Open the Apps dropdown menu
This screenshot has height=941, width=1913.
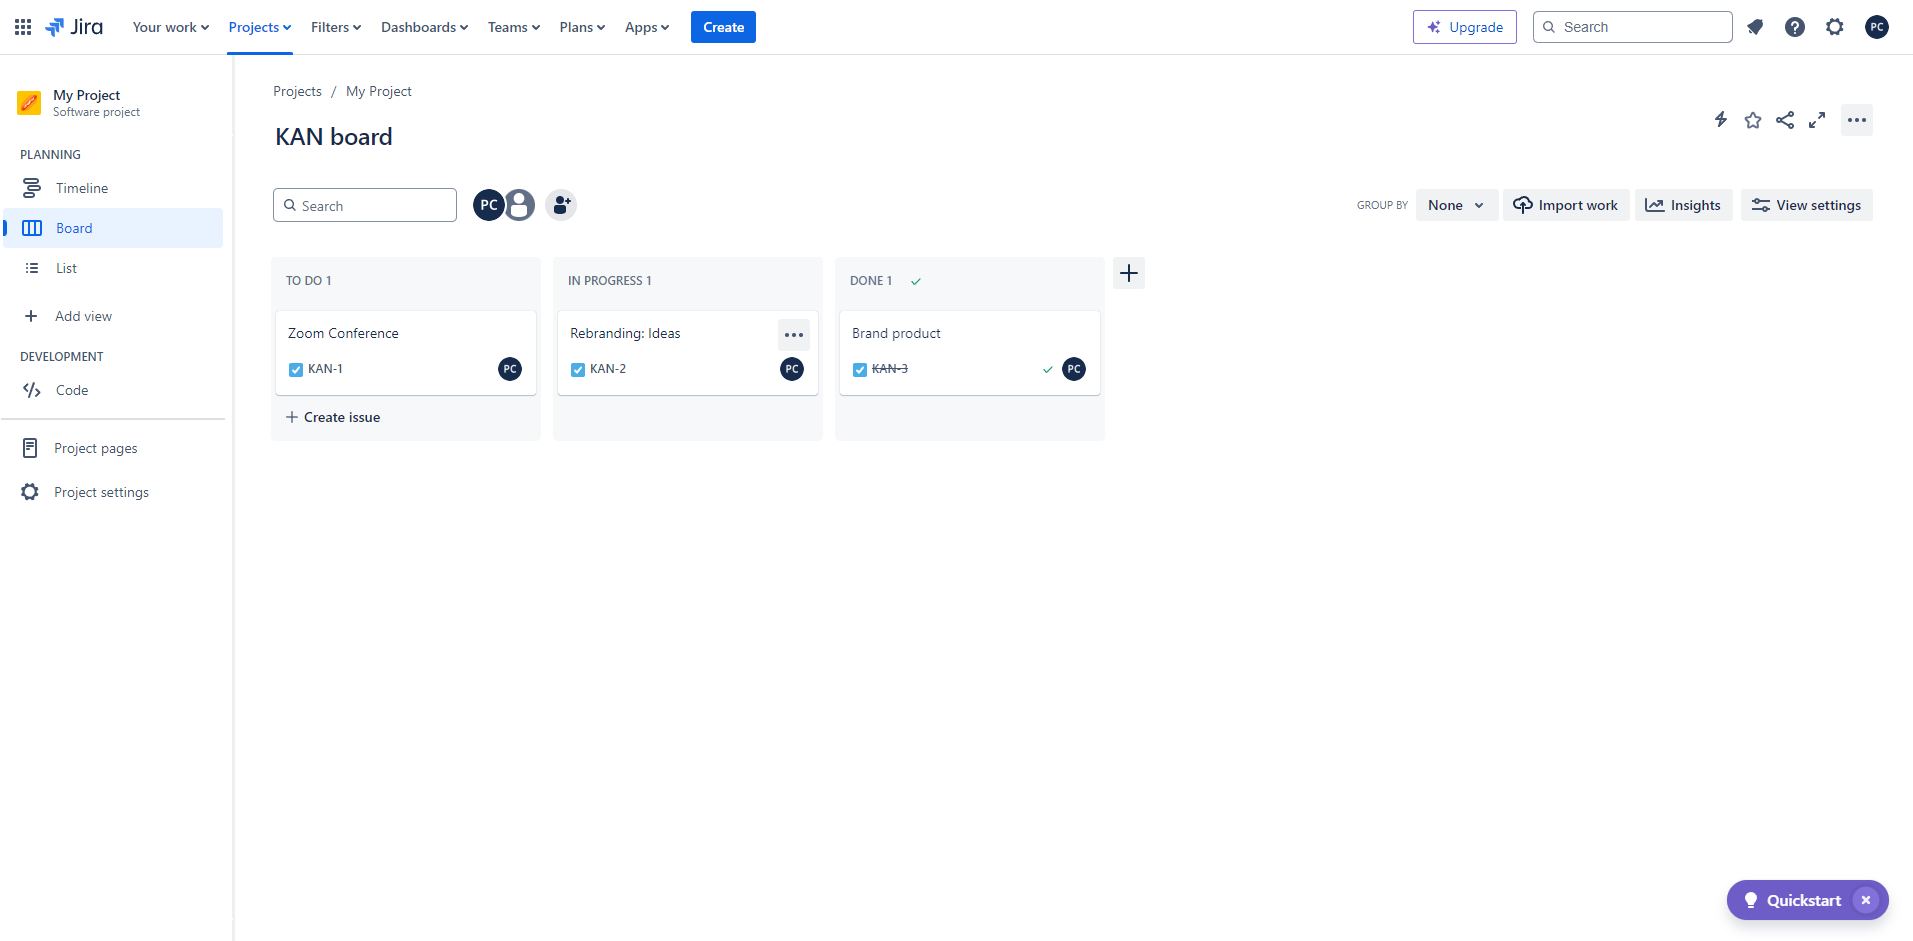pyautogui.click(x=647, y=27)
